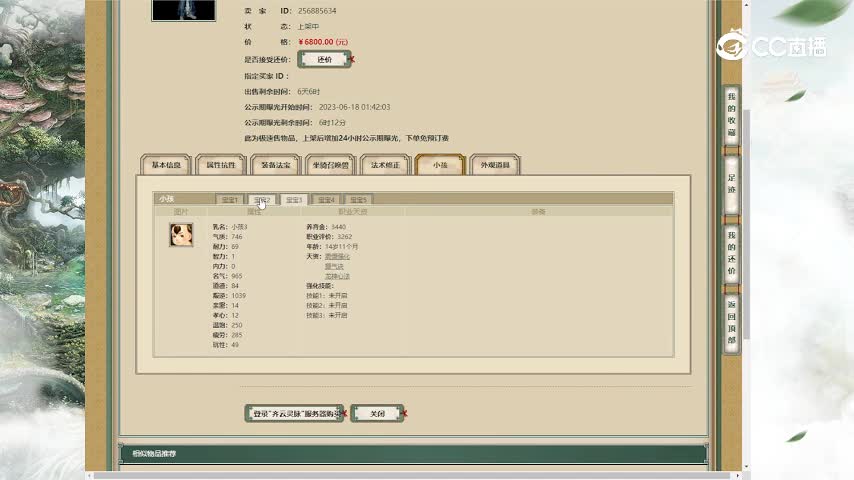Open the 足迹 sidebar item
Viewport: 854px width, 480px height.
pyautogui.click(x=732, y=184)
